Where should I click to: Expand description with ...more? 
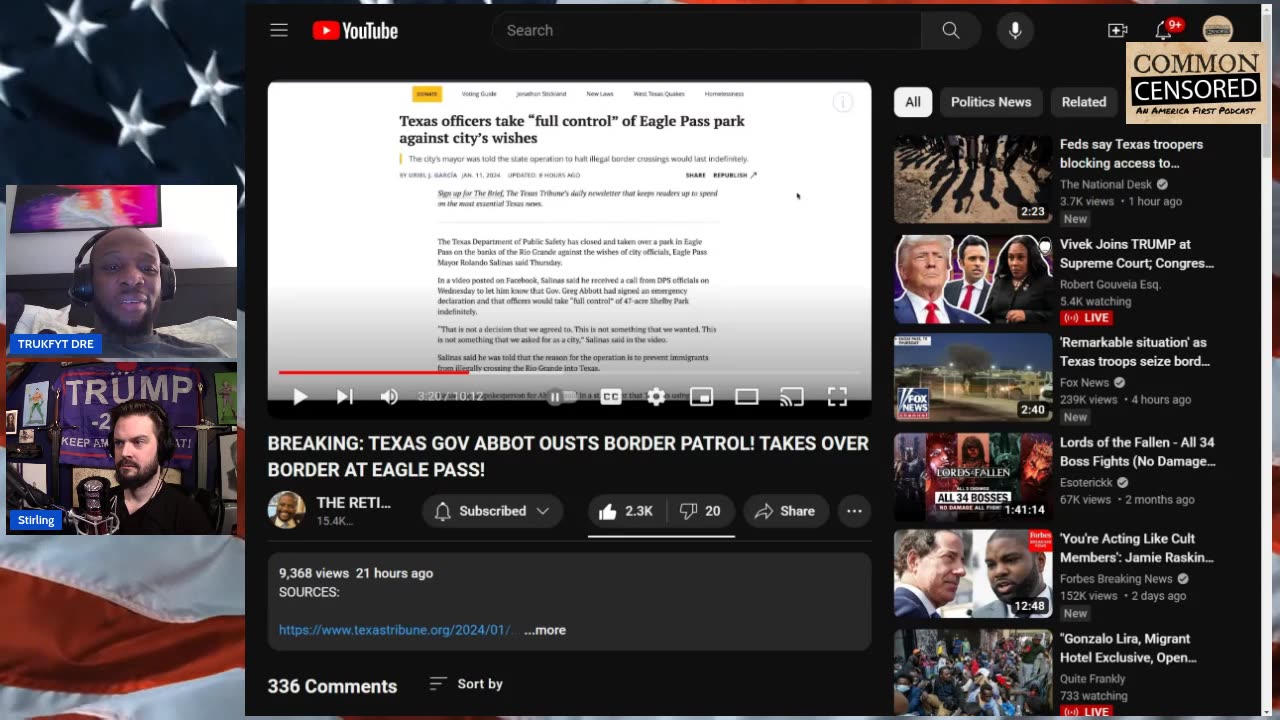[x=545, y=630]
